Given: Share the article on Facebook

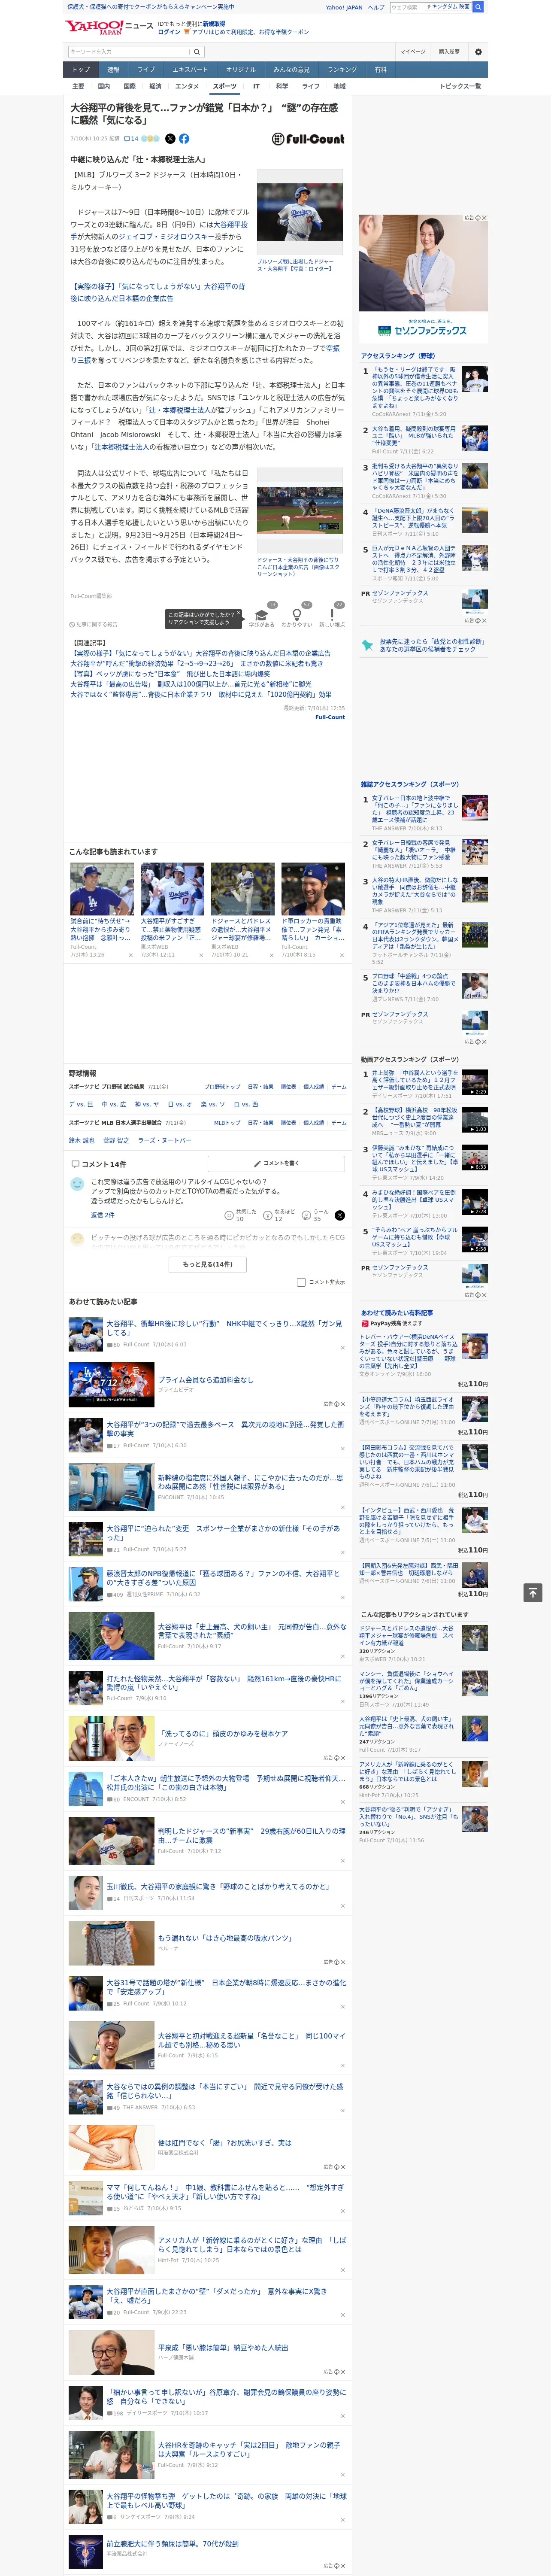Looking at the screenshot, I should [x=184, y=139].
